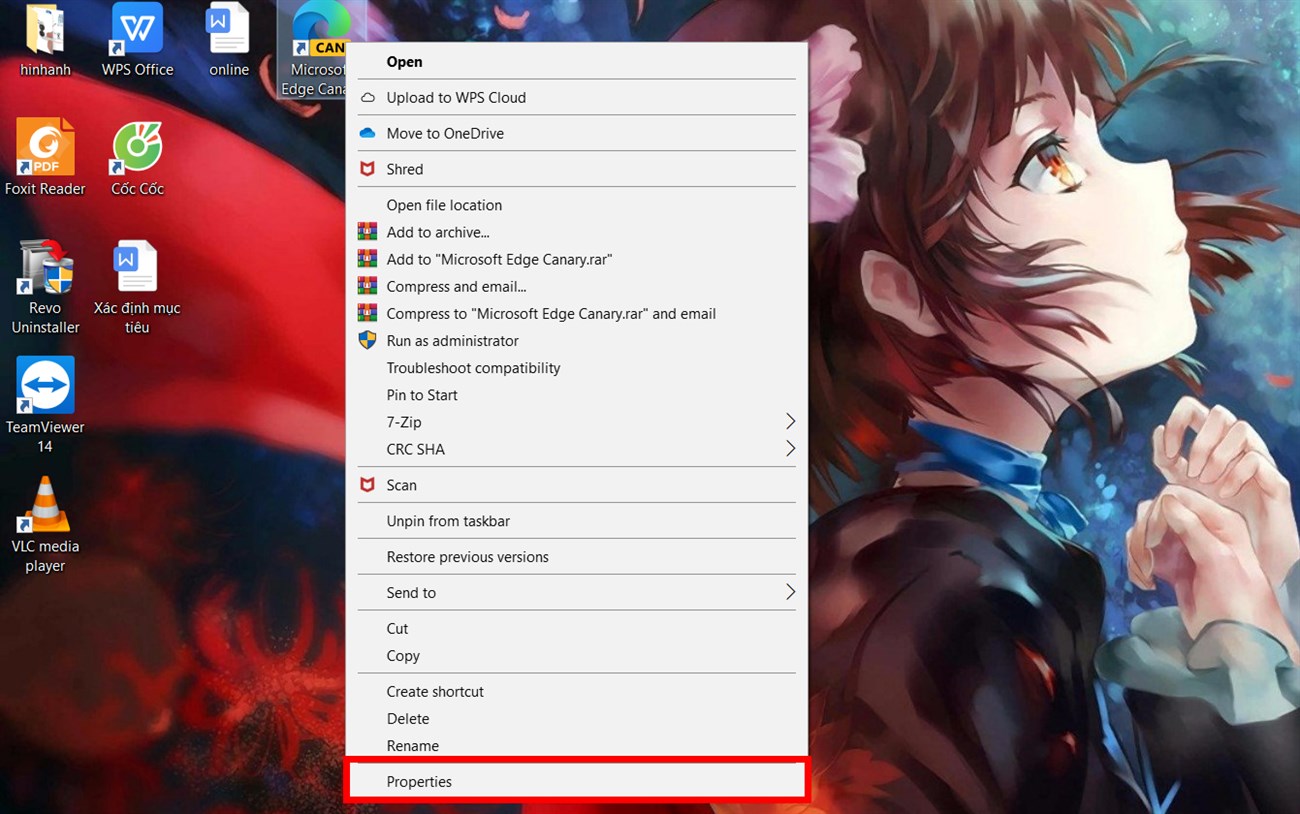This screenshot has width=1300, height=814.
Task: Click shield icon beside Run as administrator
Action: [x=367, y=340]
